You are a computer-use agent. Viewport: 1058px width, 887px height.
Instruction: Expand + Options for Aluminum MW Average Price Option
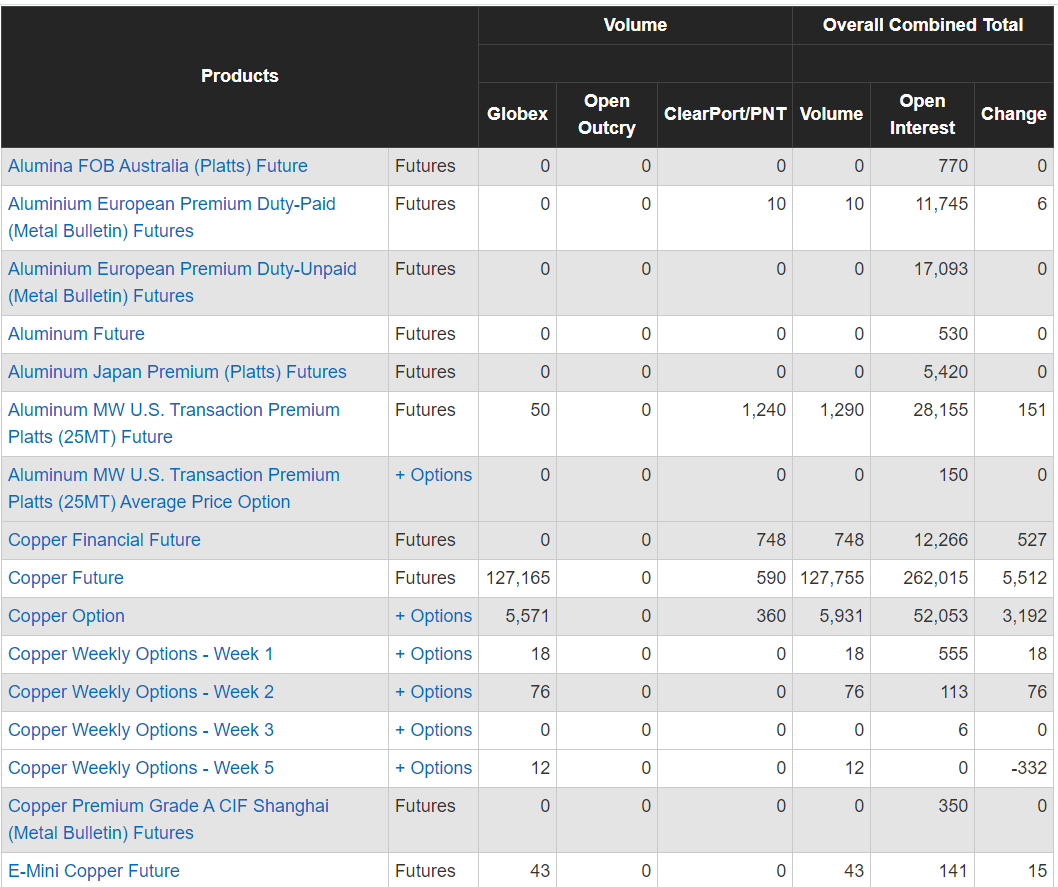coord(433,475)
